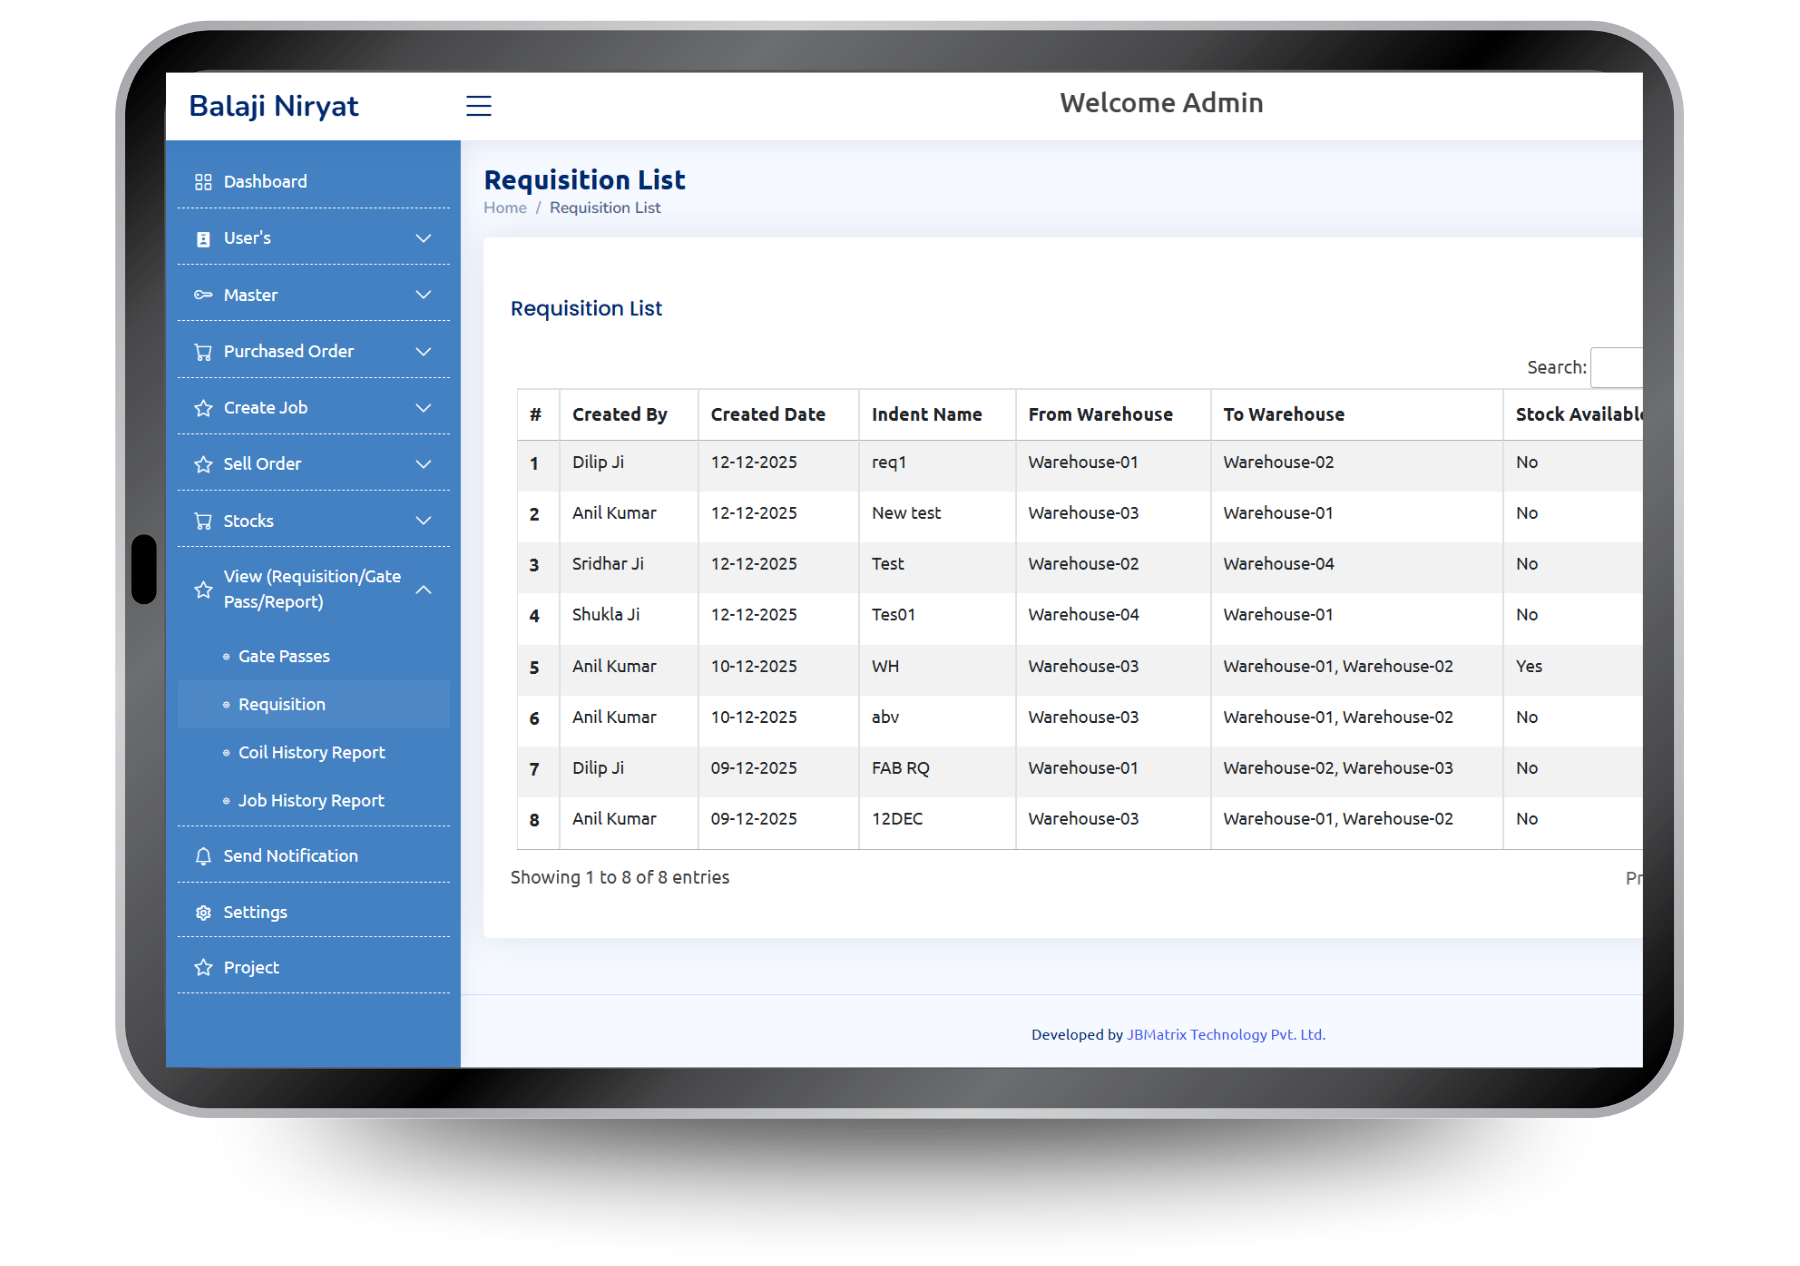This screenshot has width=1800, height=1266.
Task: Sort table by Created Date column
Action: click(767, 415)
